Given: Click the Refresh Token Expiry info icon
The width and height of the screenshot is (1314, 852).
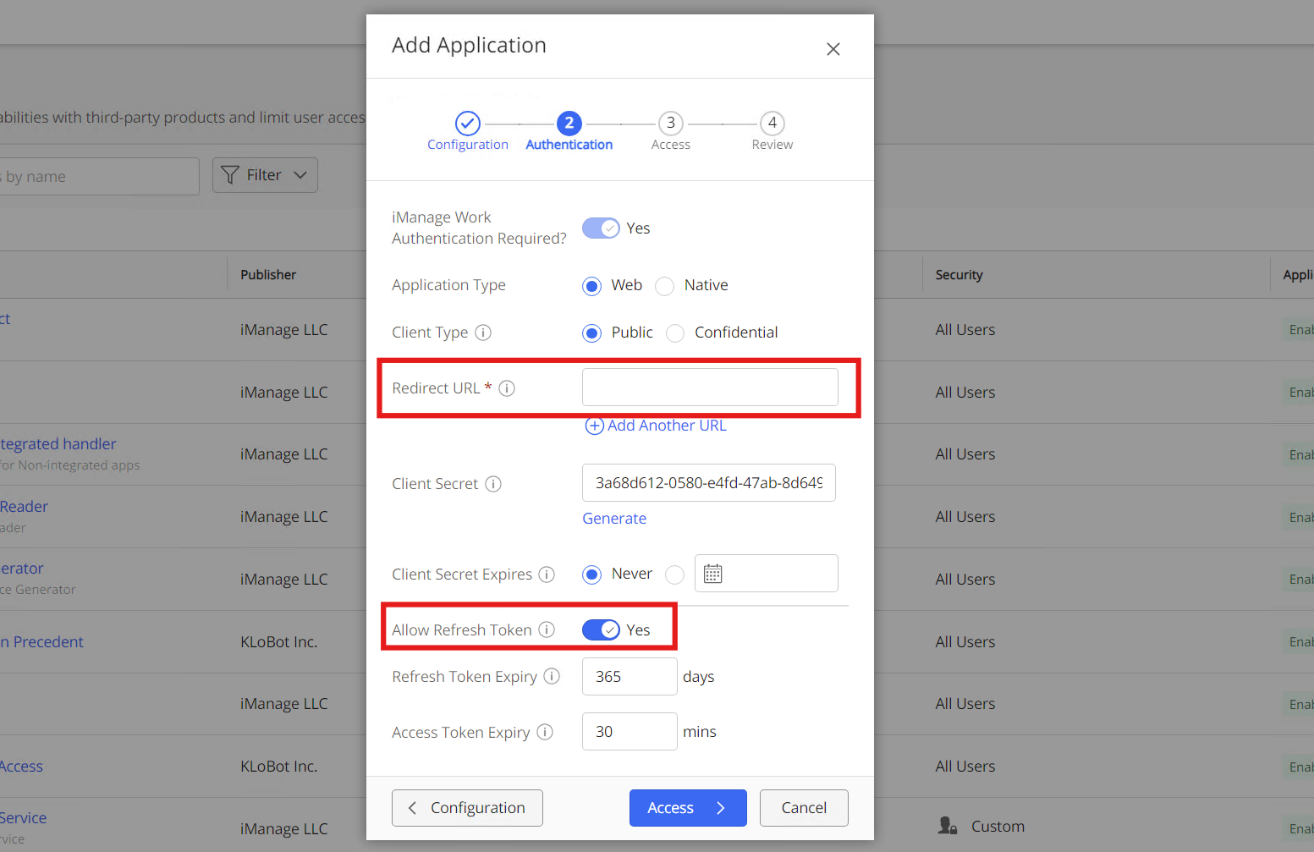Looking at the screenshot, I should click(x=552, y=677).
